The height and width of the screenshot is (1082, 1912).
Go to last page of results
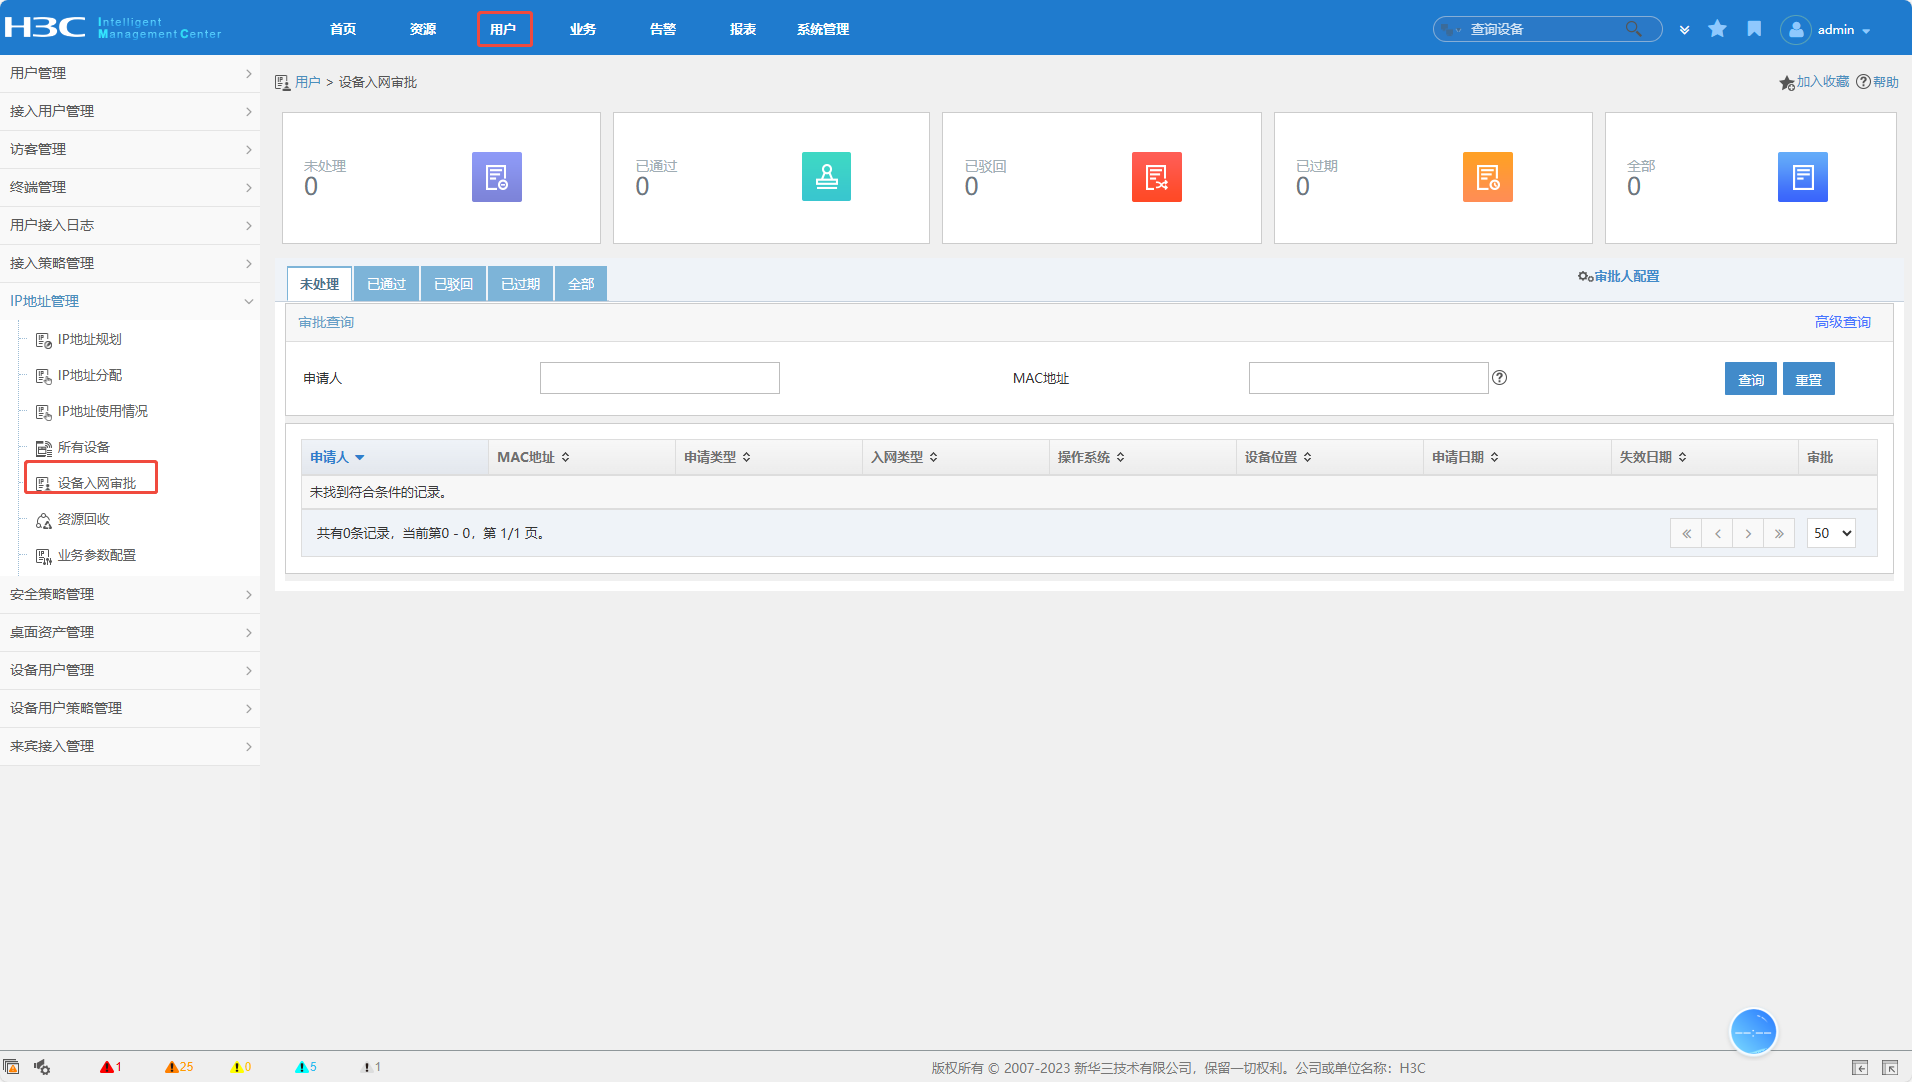coord(1779,533)
